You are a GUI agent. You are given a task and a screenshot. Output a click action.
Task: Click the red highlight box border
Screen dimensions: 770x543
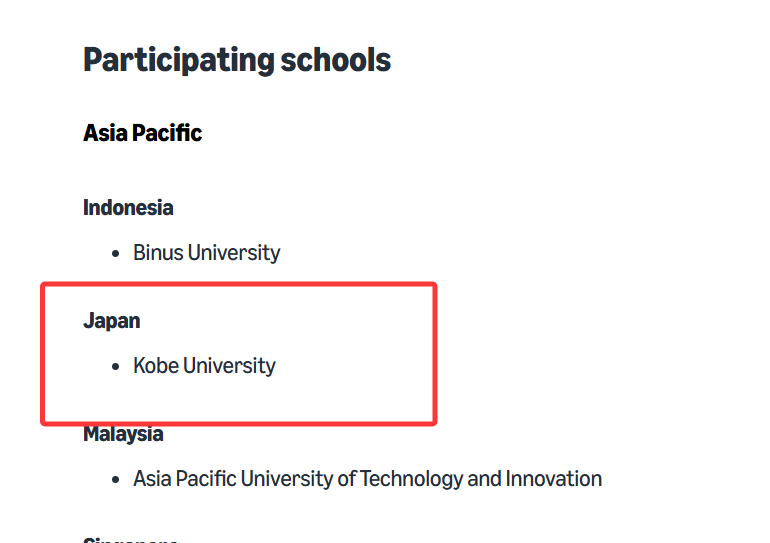pyautogui.click(x=239, y=285)
